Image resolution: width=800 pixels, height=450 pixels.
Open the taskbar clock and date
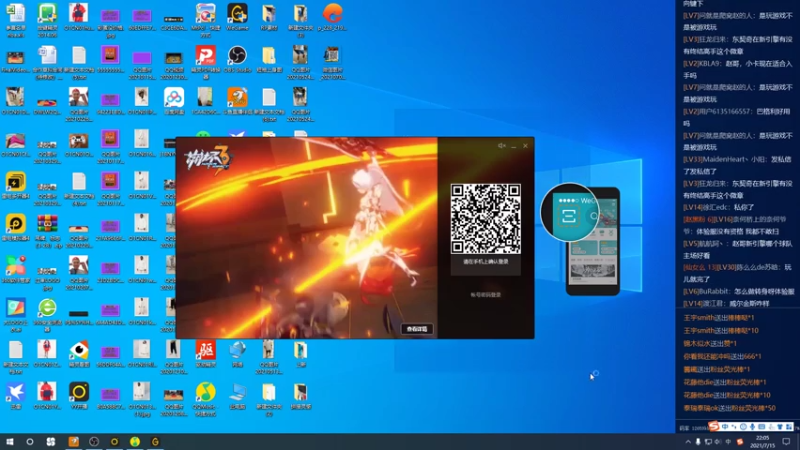(763, 442)
